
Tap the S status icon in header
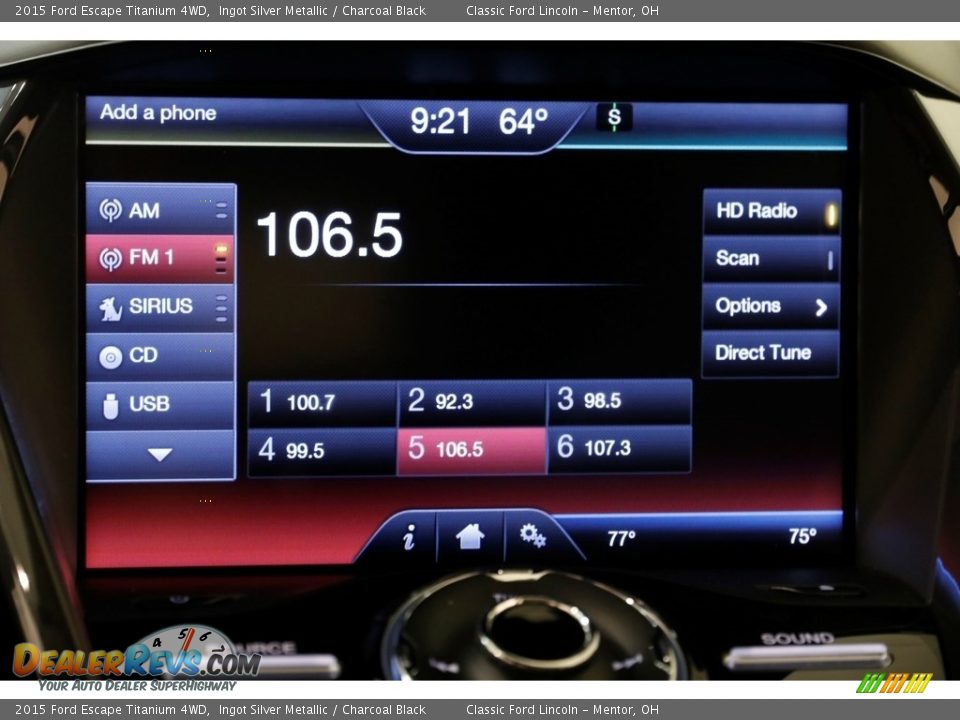(x=614, y=118)
